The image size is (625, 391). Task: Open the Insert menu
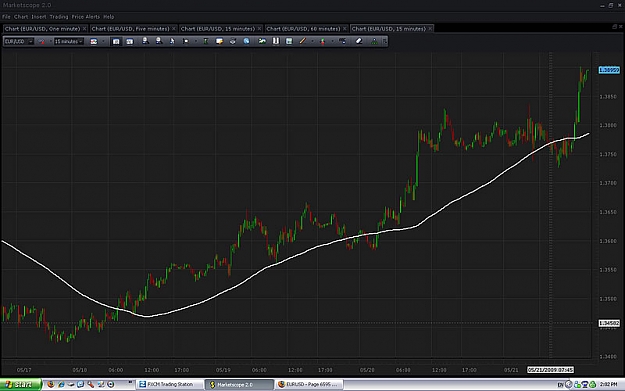(x=39, y=17)
